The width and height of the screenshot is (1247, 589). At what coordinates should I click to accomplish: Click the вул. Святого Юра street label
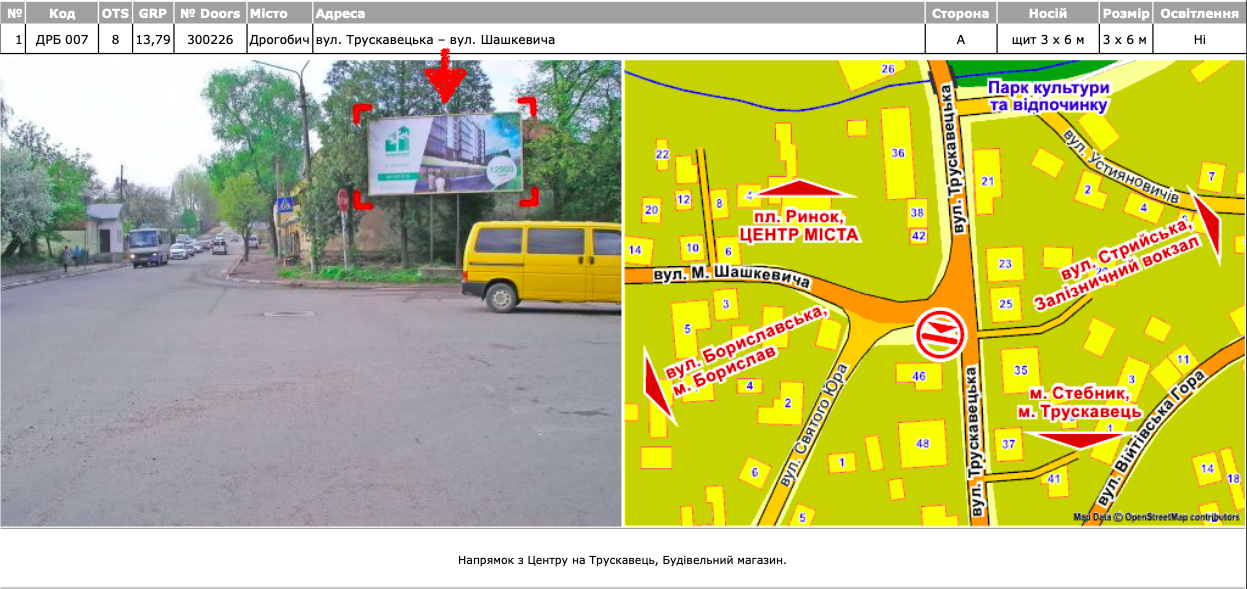coord(814,424)
